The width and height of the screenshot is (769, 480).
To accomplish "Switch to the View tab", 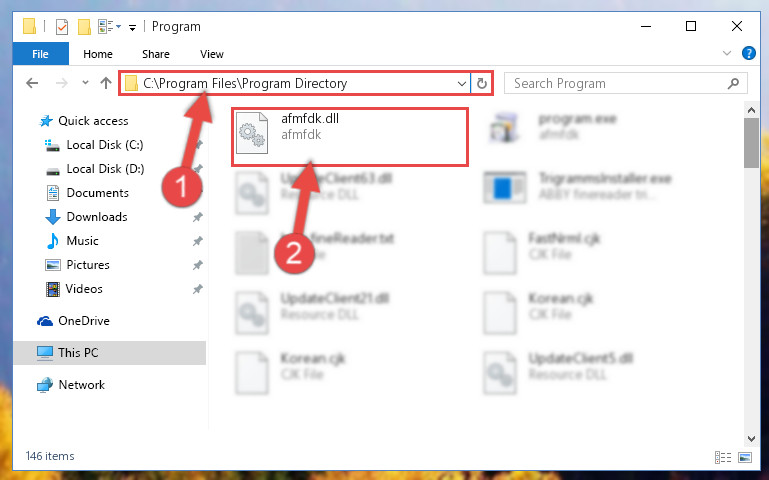I will pos(211,54).
